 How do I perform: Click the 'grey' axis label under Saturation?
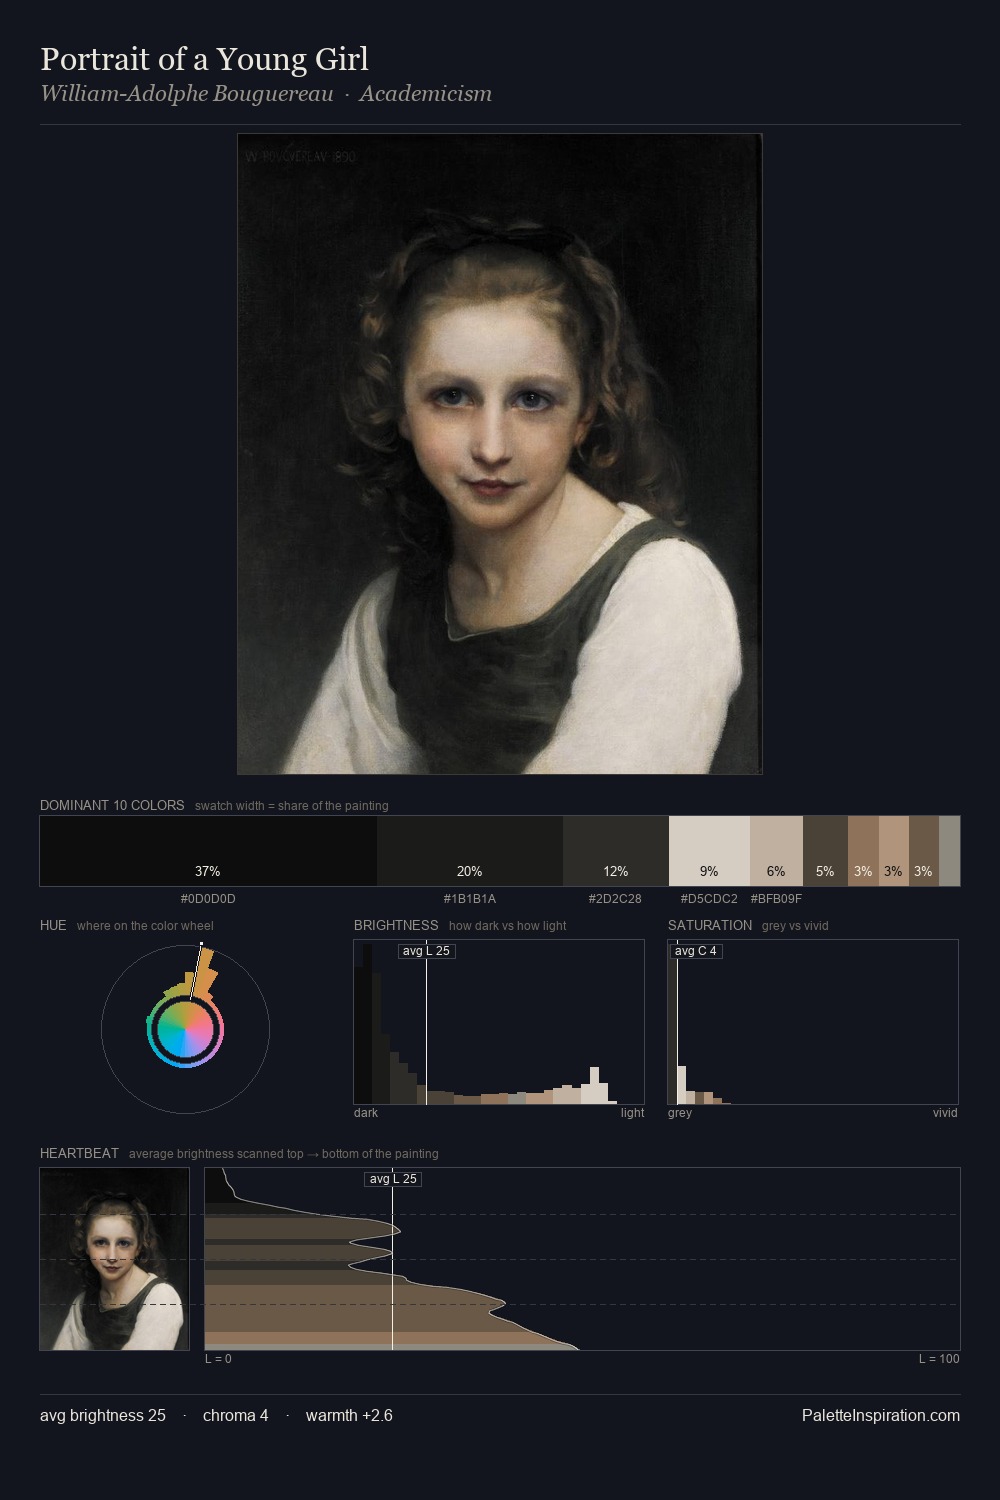coord(680,1113)
